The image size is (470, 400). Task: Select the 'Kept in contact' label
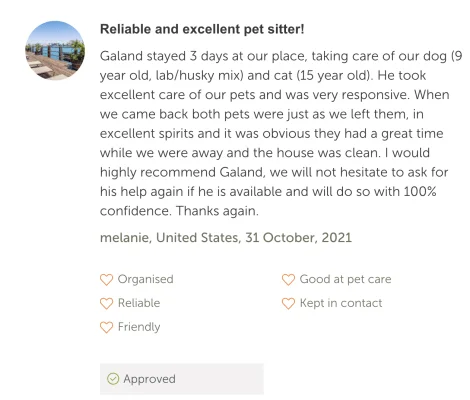[x=341, y=303]
